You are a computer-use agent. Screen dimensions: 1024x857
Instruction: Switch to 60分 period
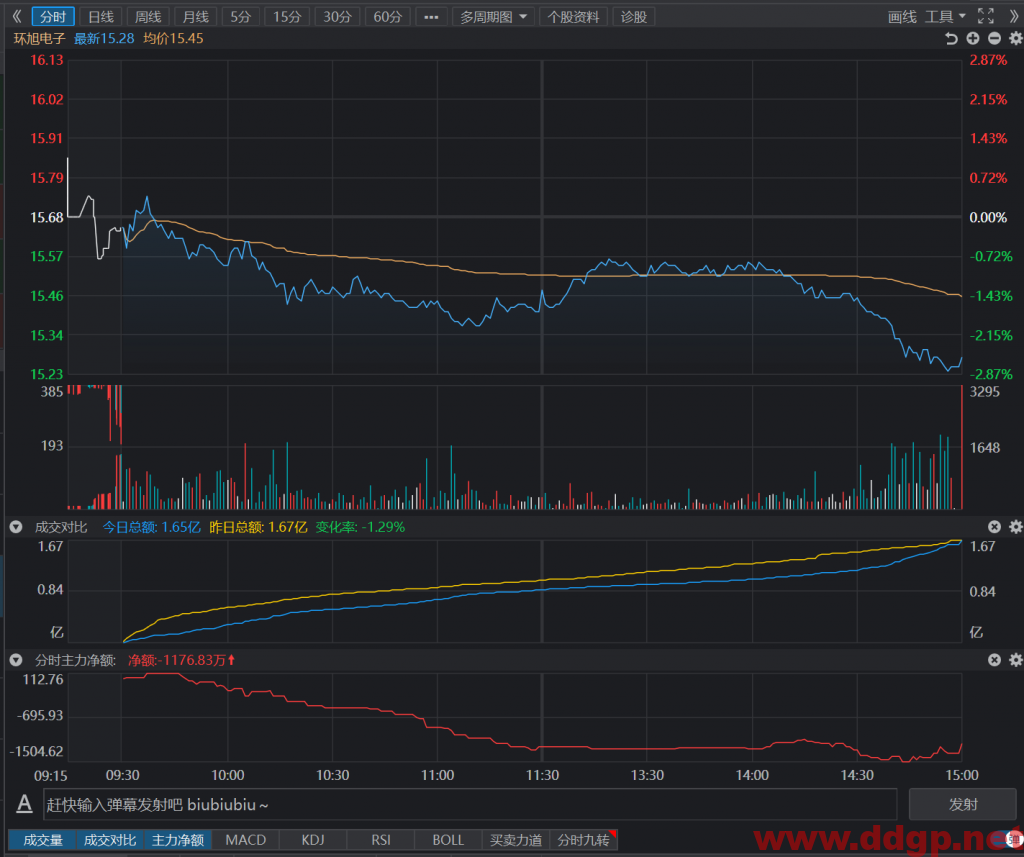click(387, 17)
